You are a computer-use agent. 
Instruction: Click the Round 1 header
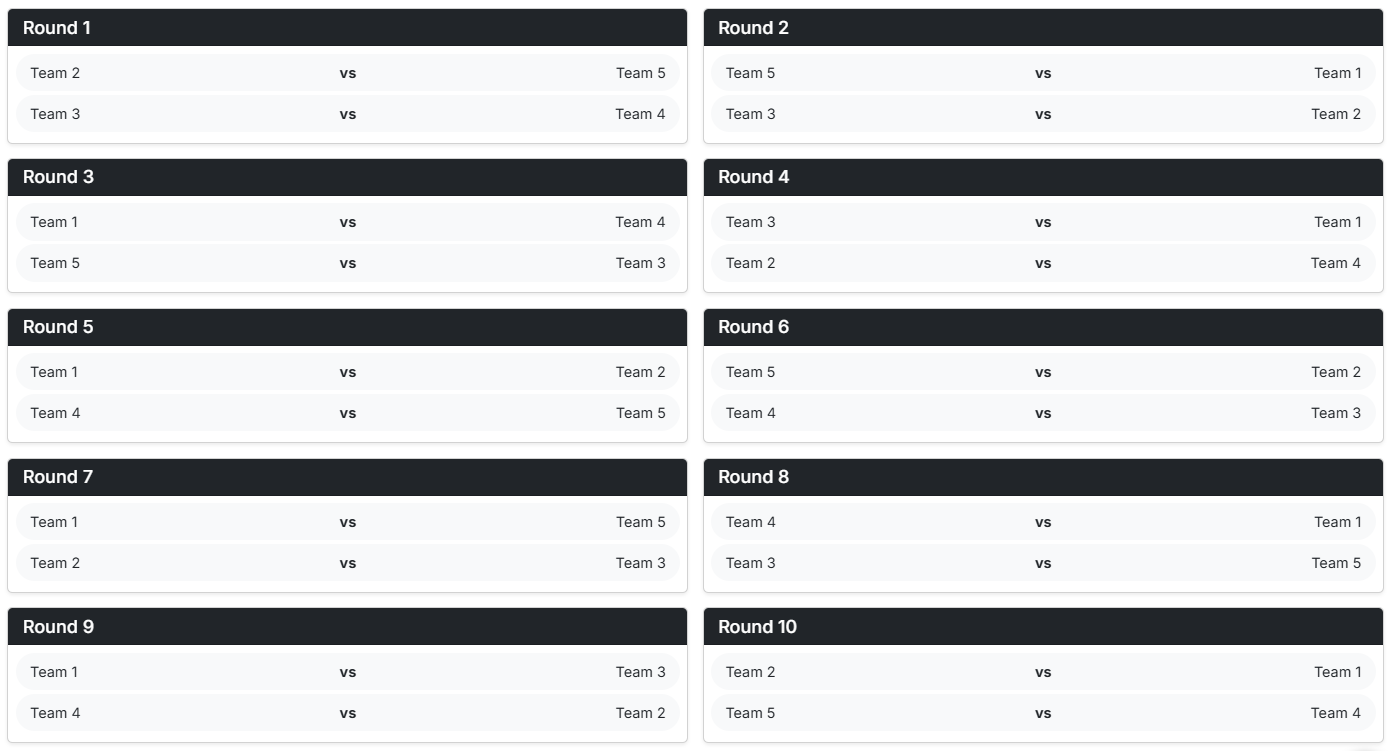pyautogui.click(x=58, y=28)
